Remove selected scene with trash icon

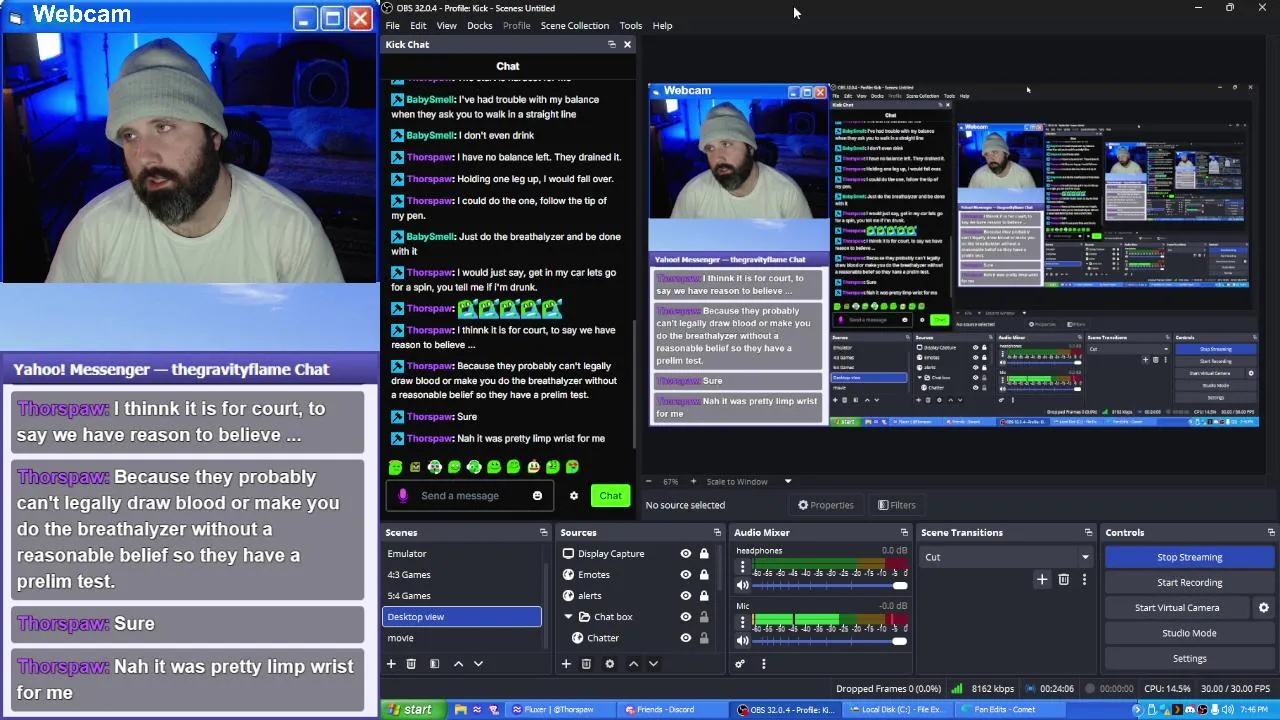click(x=411, y=664)
